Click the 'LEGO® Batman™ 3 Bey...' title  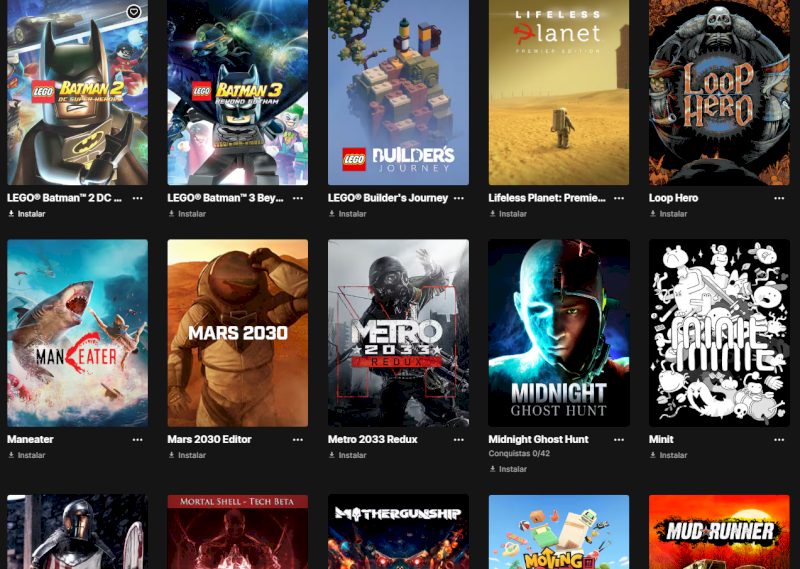click(x=226, y=198)
